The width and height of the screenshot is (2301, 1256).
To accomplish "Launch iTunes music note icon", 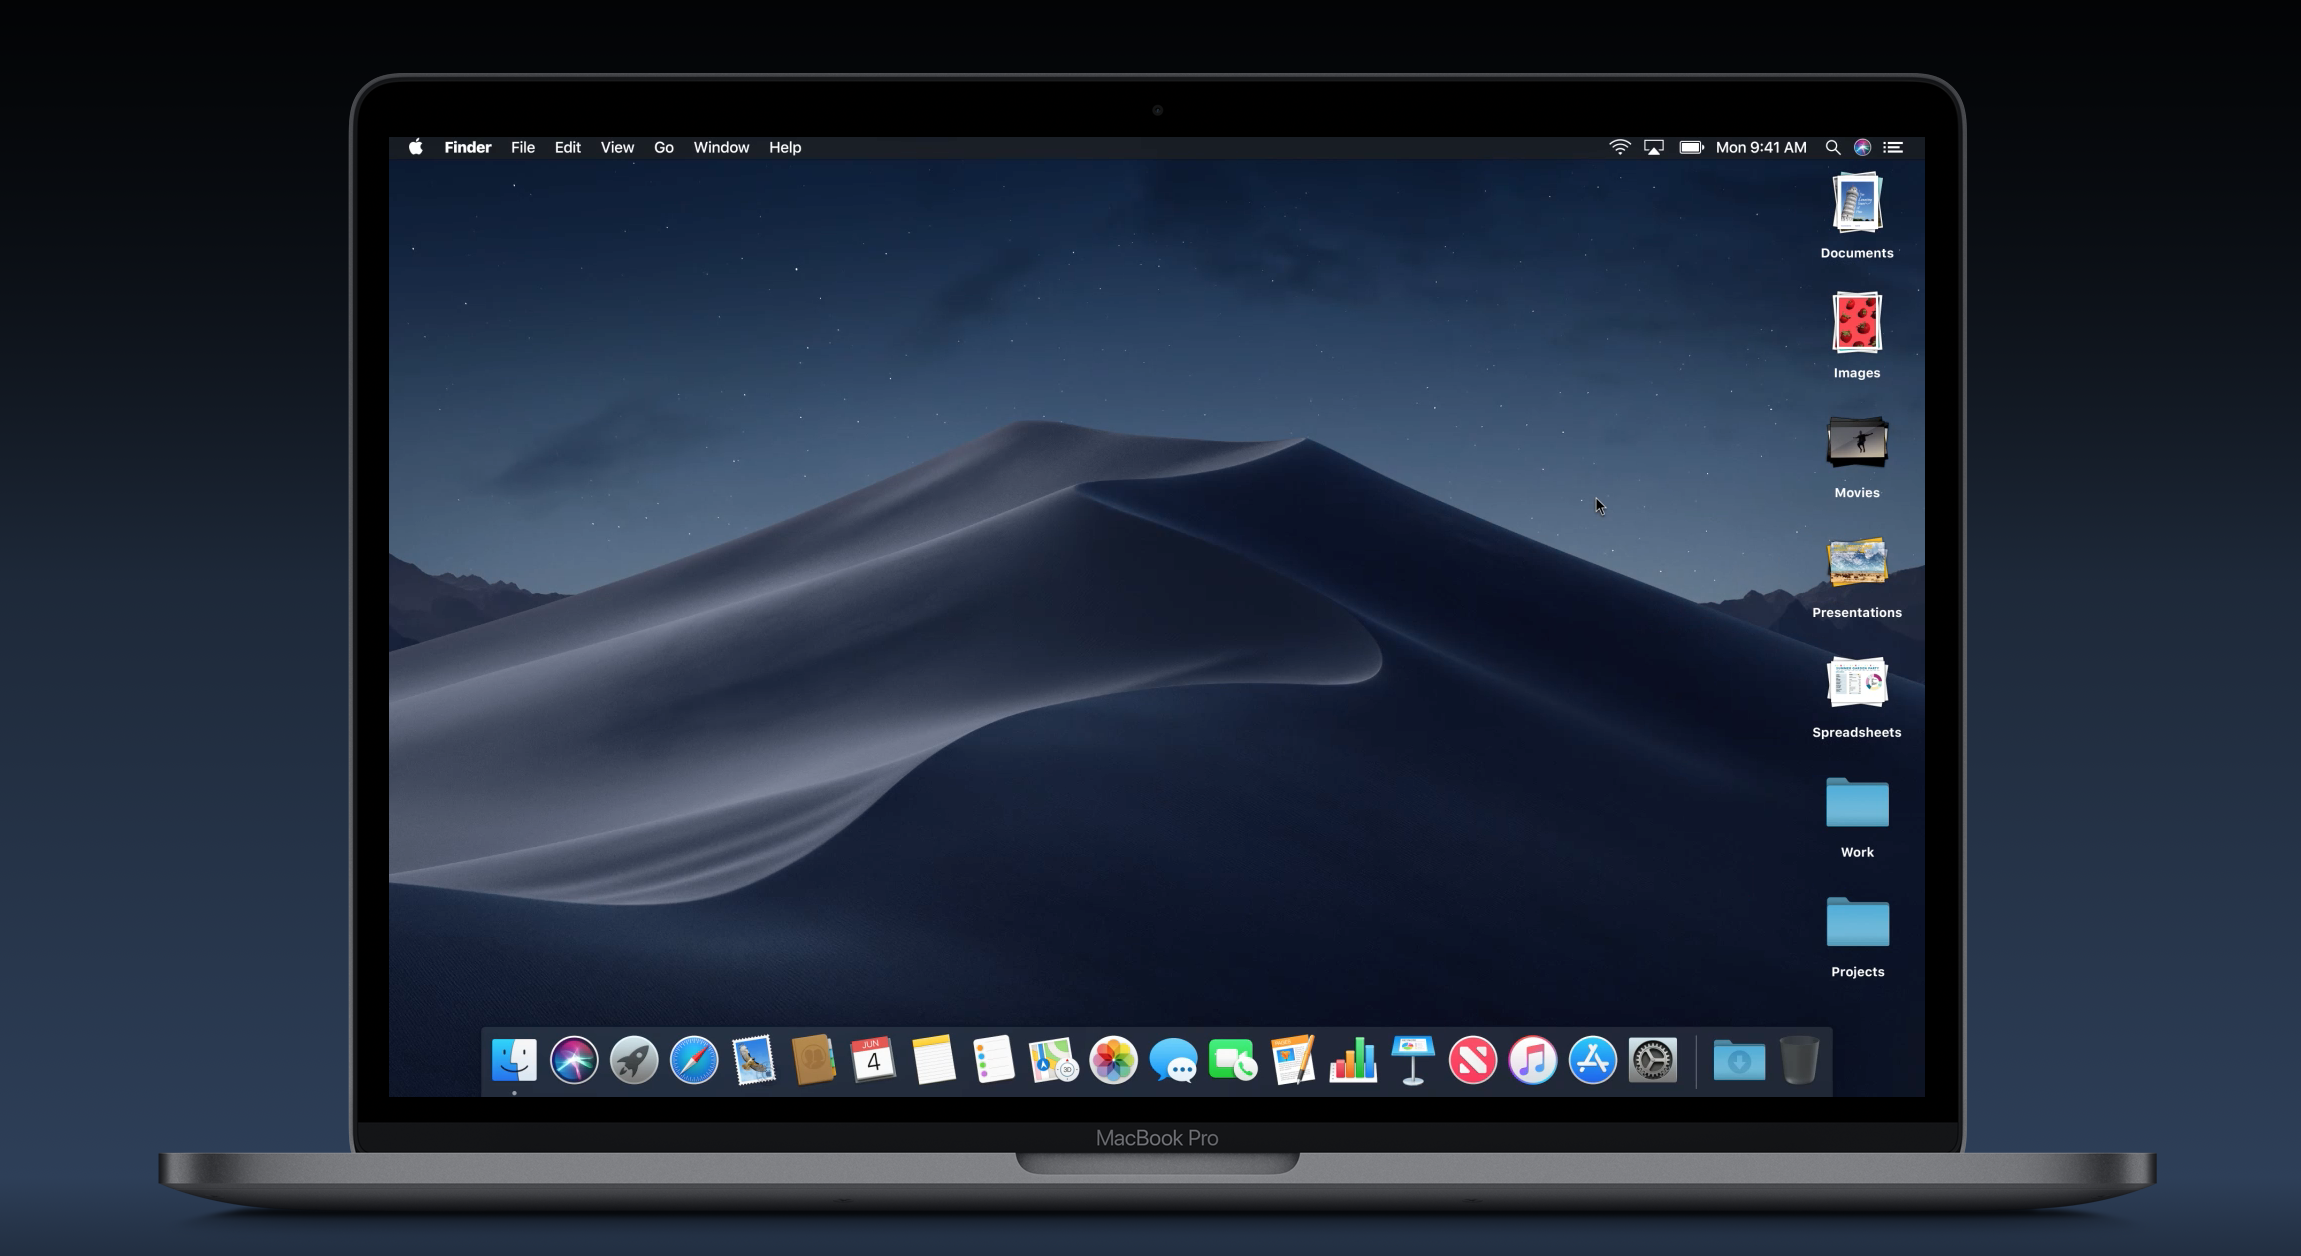I will pyautogui.click(x=1533, y=1060).
